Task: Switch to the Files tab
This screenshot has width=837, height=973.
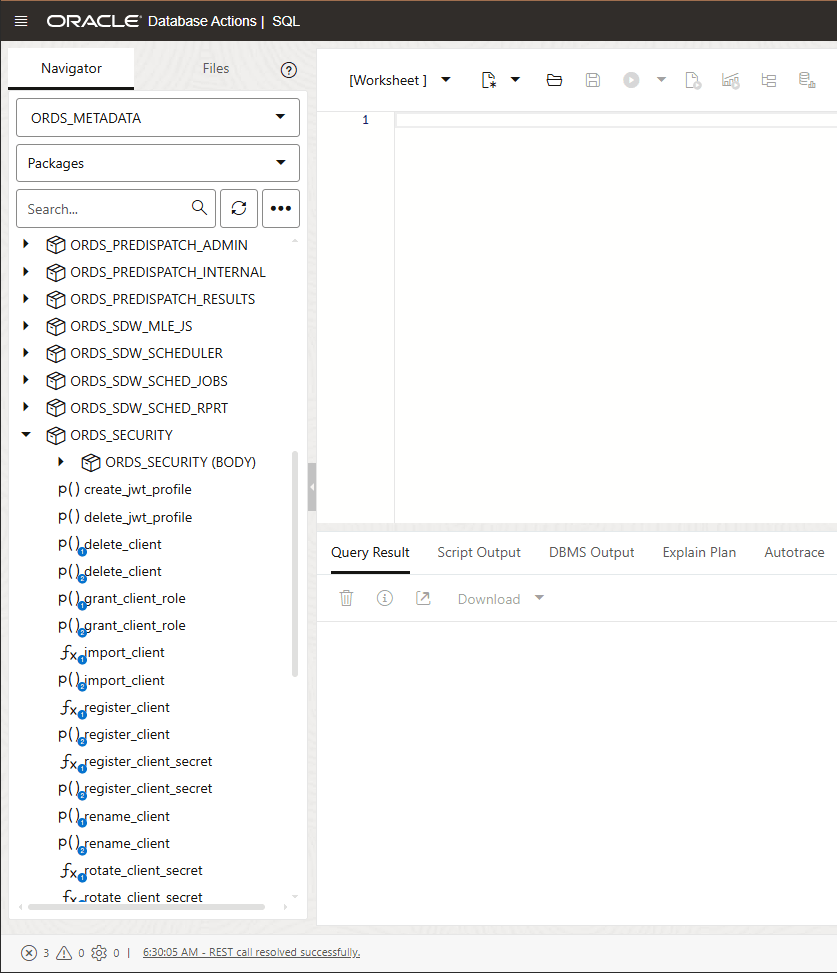Action: (x=215, y=68)
